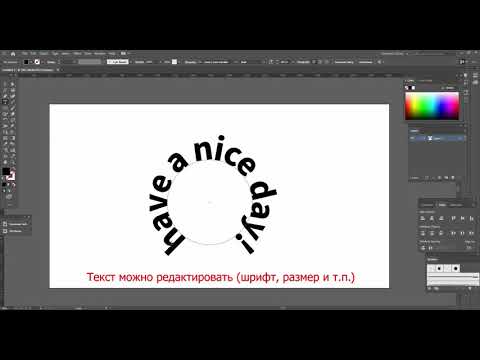Pick a color from the spectrum bar
Viewport: 480px width, 360px height.
[x=432, y=106]
